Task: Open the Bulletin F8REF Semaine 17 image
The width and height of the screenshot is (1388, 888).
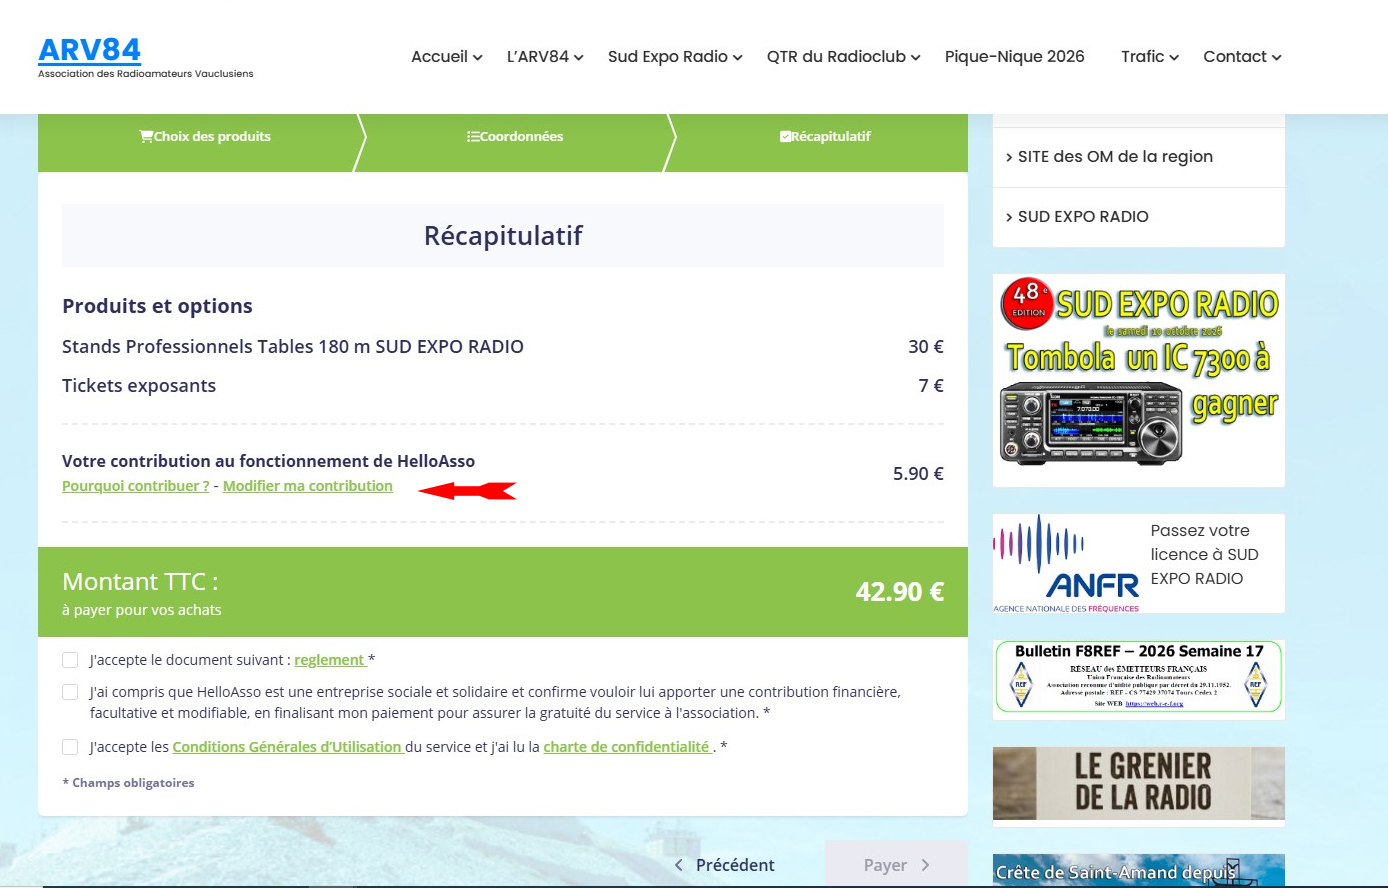Action: (x=1138, y=679)
